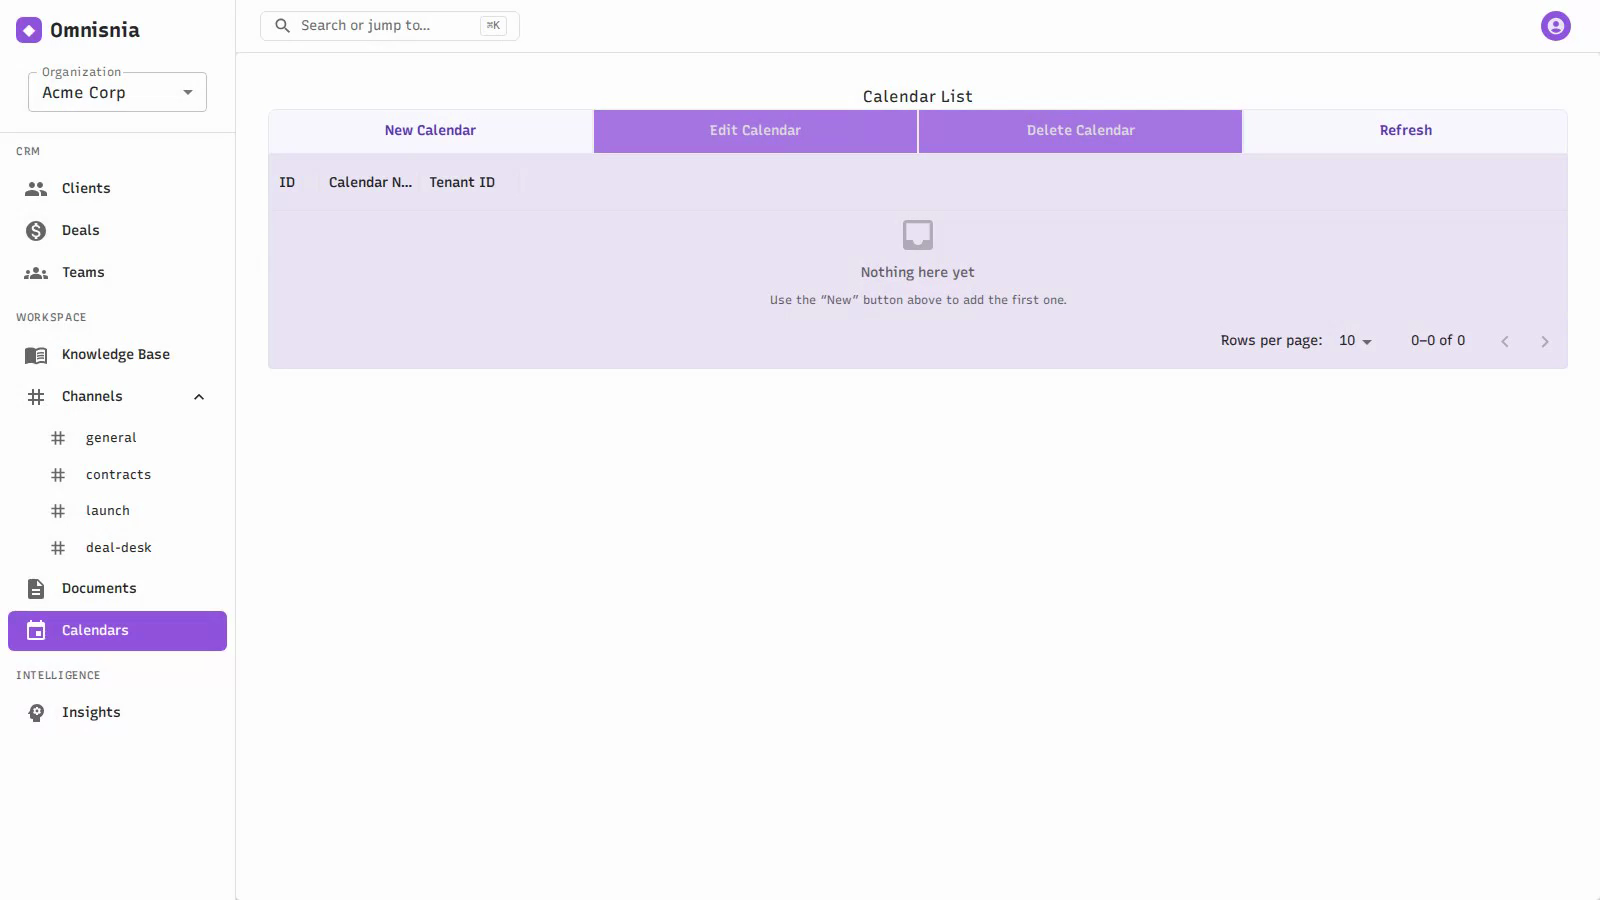
Task: Click the Omnisnia brand name
Action: [95, 30]
